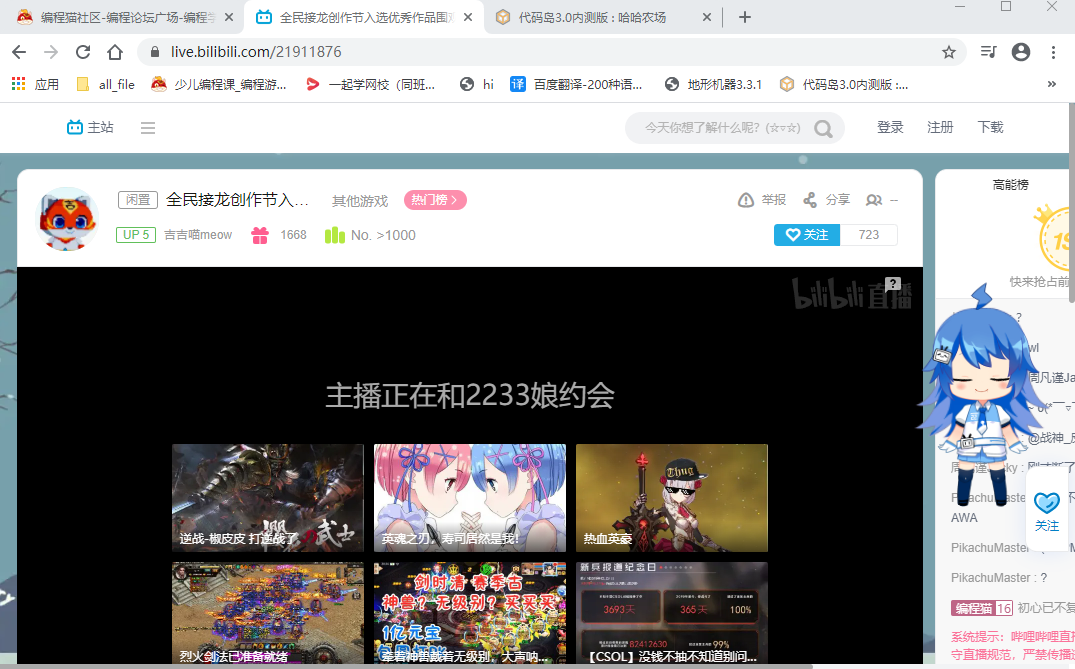Open the browser home page
The width and height of the screenshot is (1075, 669).
[x=115, y=52]
